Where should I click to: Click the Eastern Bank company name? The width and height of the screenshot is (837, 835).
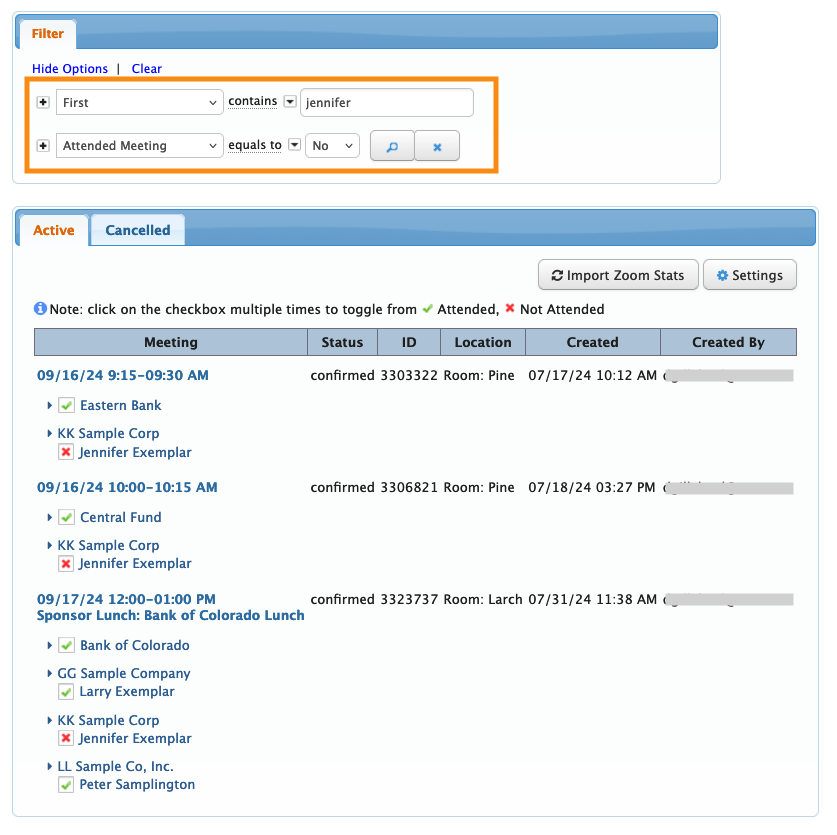tap(121, 405)
